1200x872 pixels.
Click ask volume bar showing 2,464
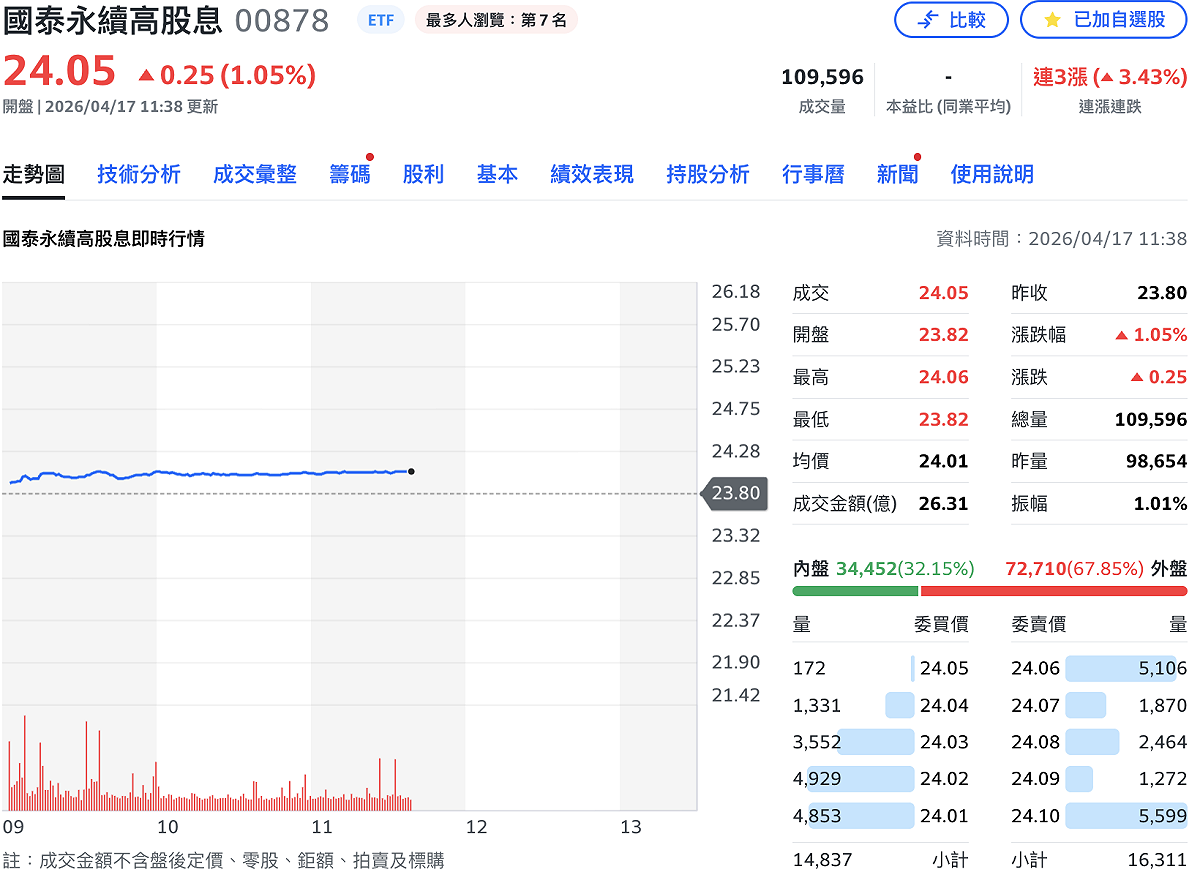point(1092,742)
